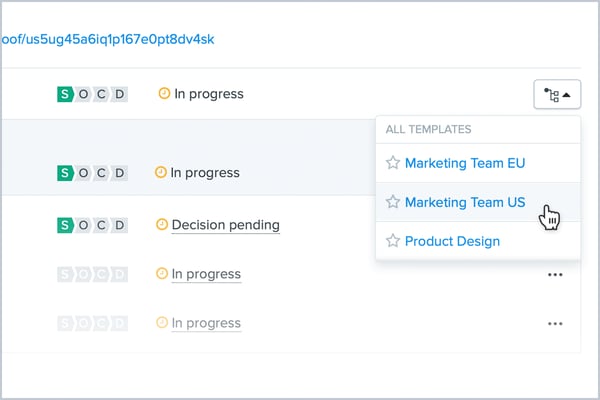600x400 pixels.
Task: Open the fourth row In progress status
Action: coord(206,274)
